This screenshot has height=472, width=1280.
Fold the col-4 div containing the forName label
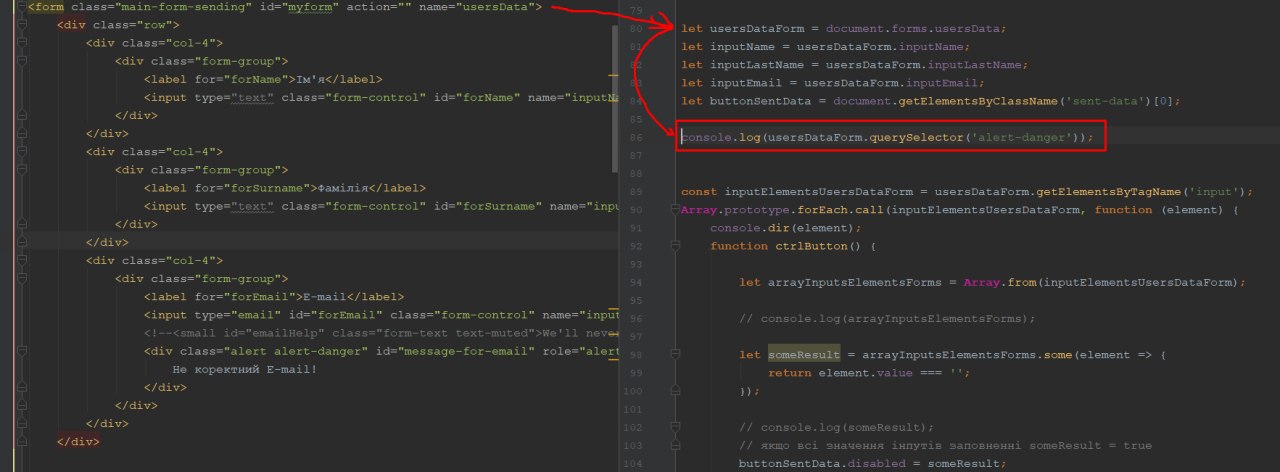tap(20, 44)
